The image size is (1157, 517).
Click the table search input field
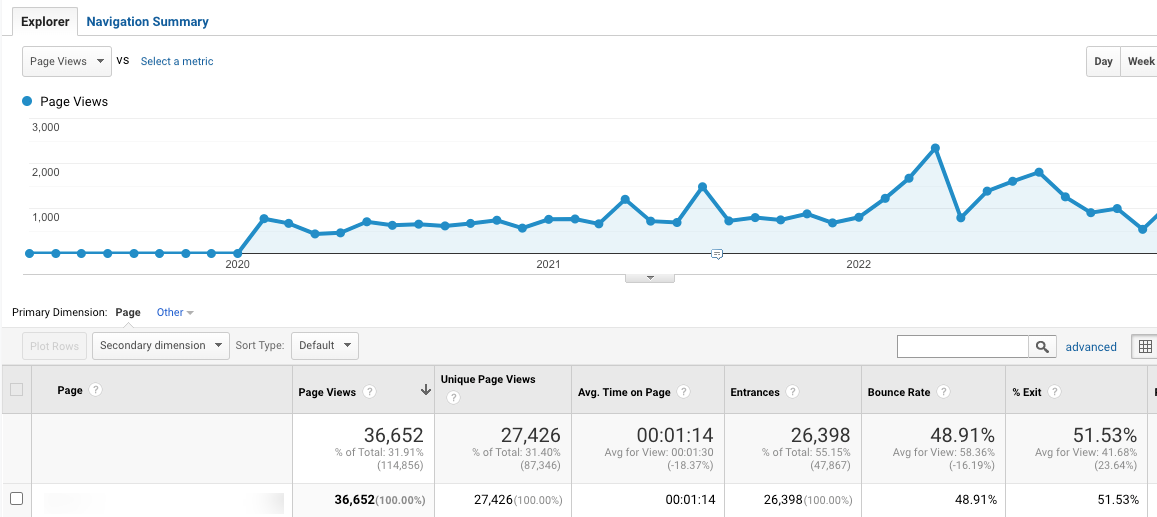963,346
